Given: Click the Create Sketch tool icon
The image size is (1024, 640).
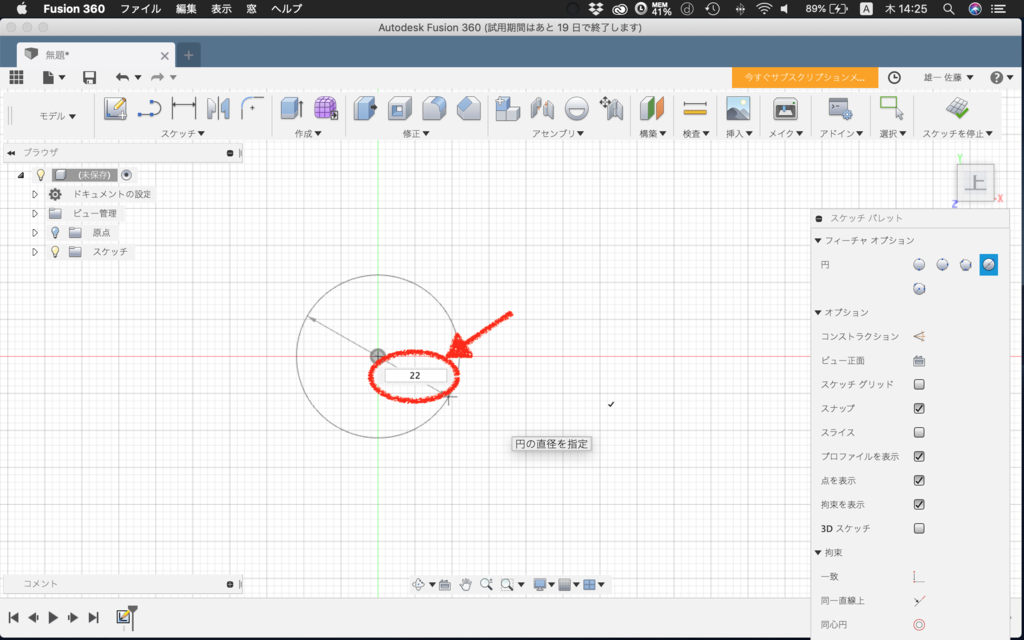Looking at the screenshot, I should point(115,108).
